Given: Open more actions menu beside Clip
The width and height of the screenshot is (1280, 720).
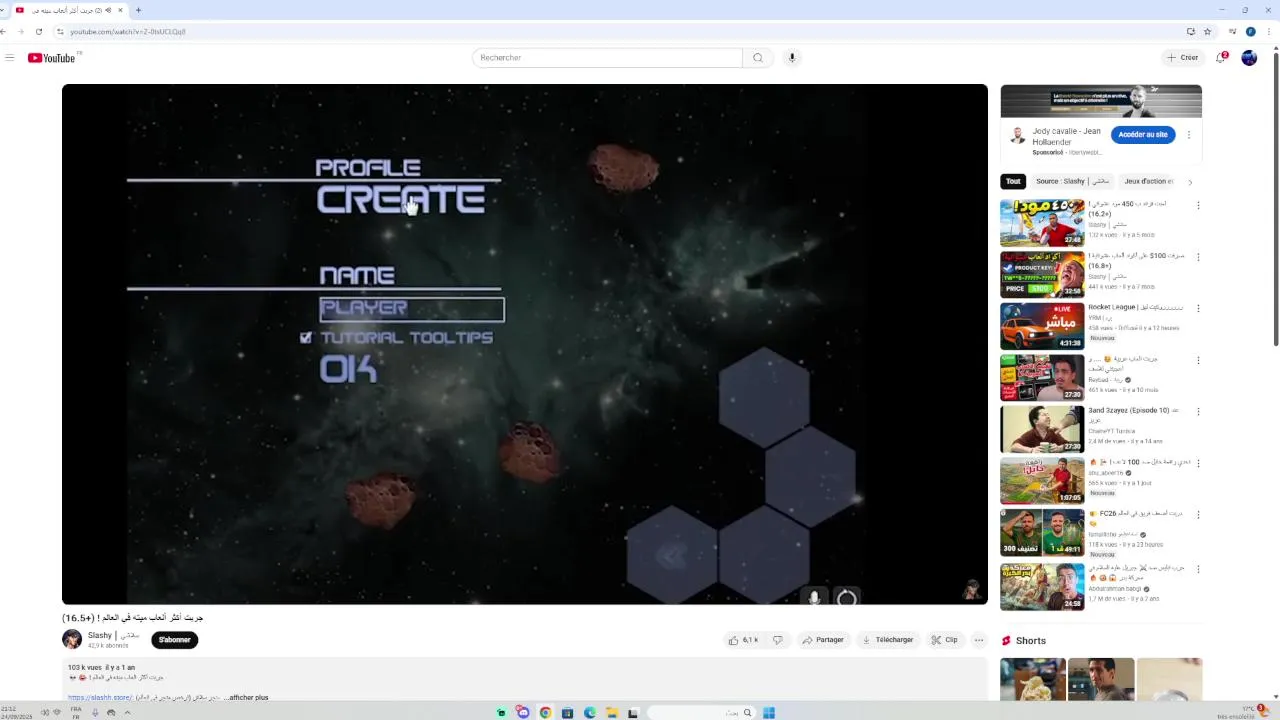Looking at the screenshot, I should coord(979,640).
